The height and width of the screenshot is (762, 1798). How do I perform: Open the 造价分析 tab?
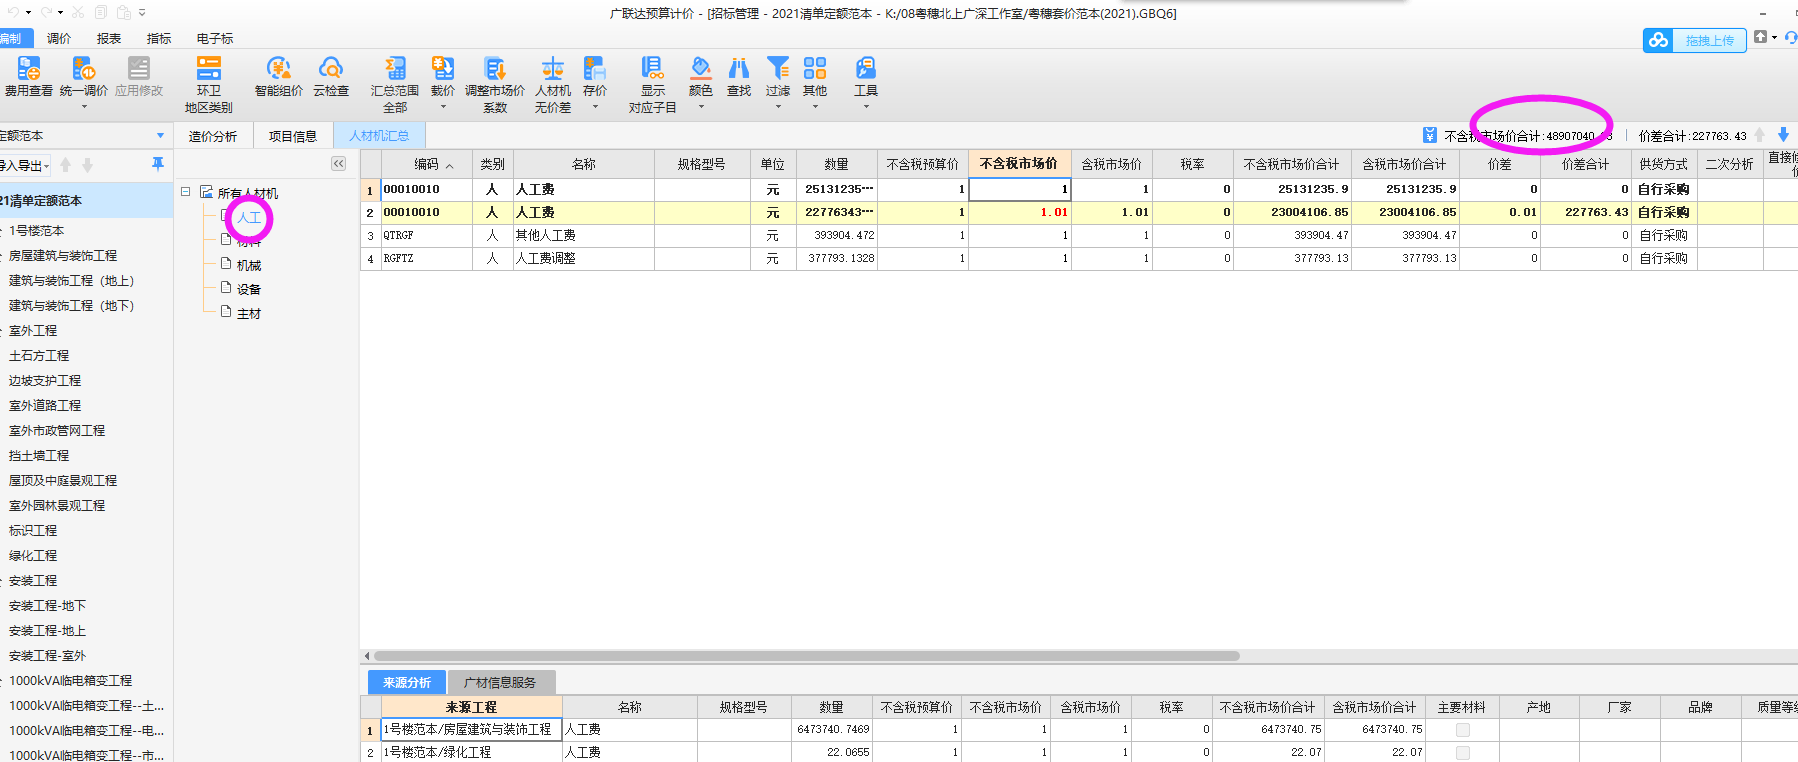(213, 136)
